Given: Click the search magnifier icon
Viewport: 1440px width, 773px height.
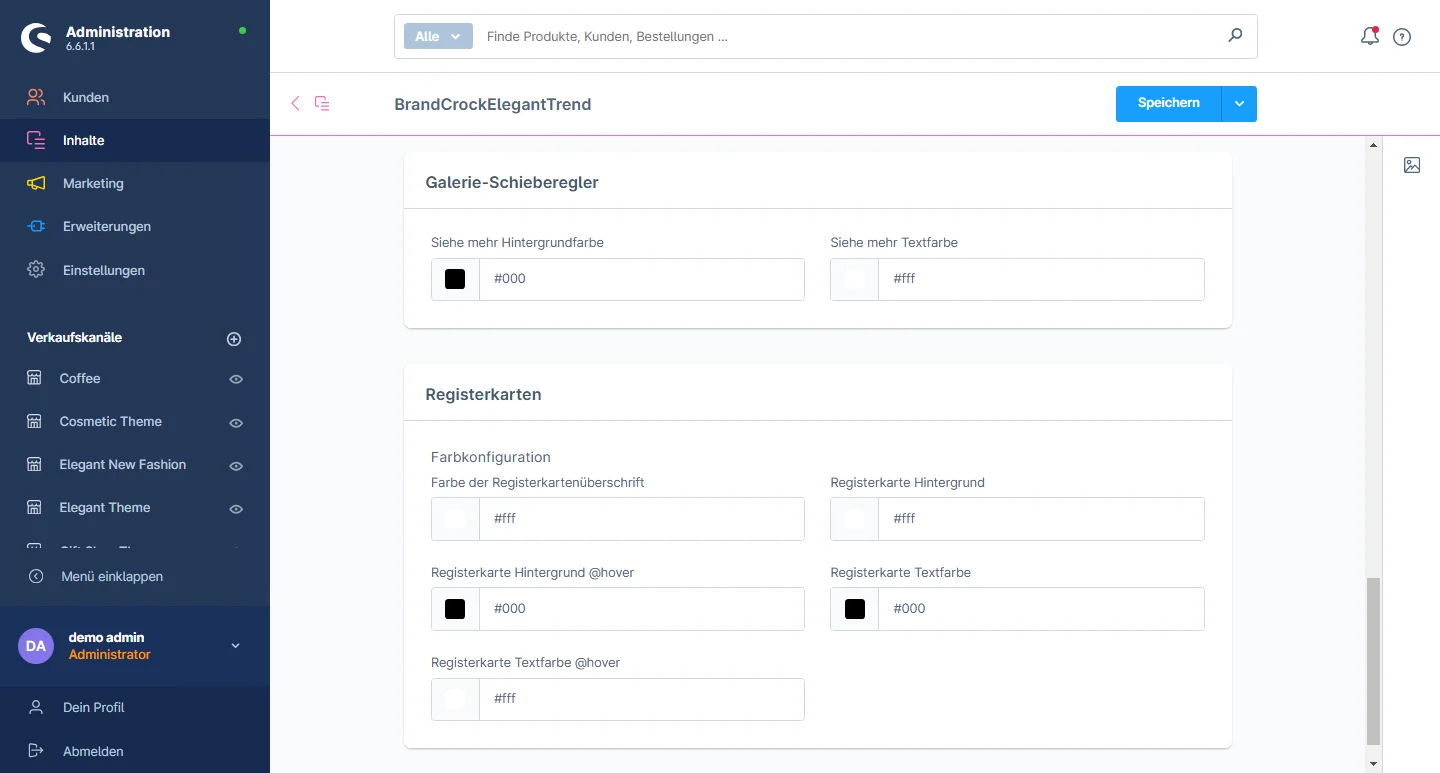Looking at the screenshot, I should [x=1235, y=36].
